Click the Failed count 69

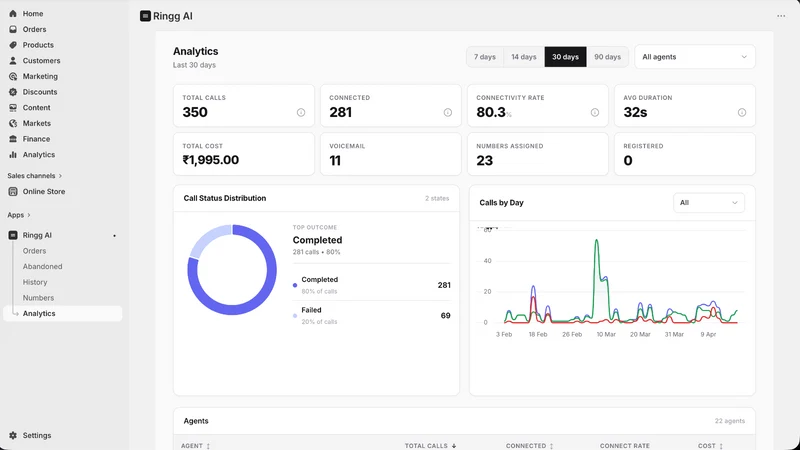[445, 316]
